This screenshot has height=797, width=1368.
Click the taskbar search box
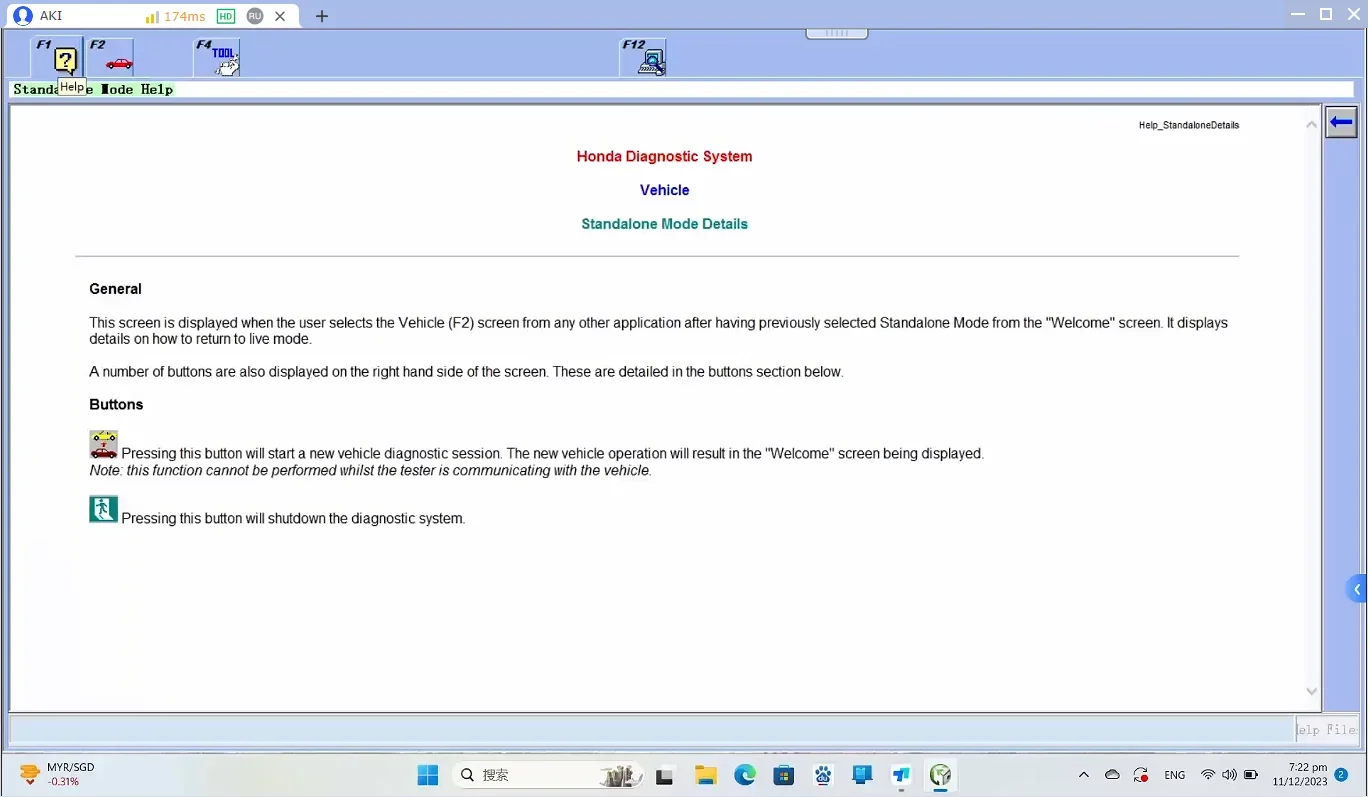click(549, 775)
